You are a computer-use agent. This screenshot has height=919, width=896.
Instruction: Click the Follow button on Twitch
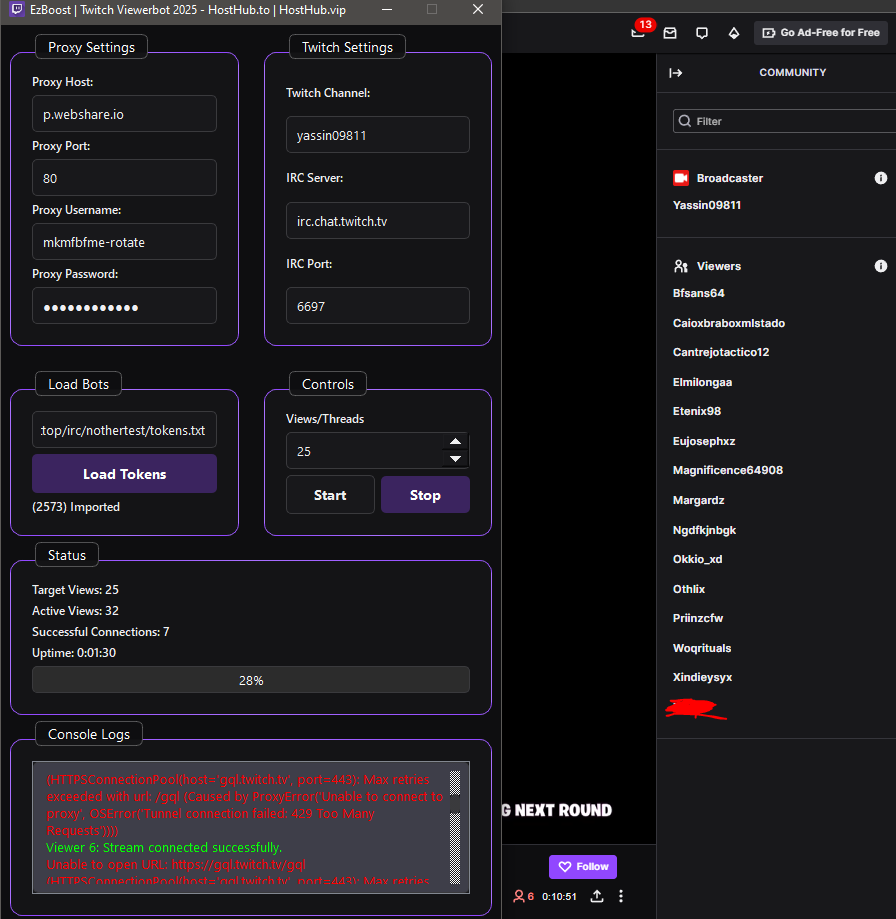pyautogui.click(x=583, y=867)
